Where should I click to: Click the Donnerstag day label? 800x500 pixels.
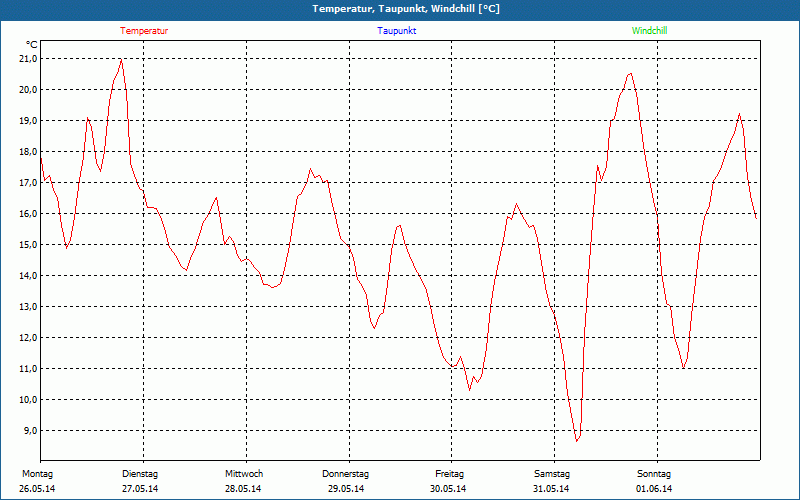345,474
